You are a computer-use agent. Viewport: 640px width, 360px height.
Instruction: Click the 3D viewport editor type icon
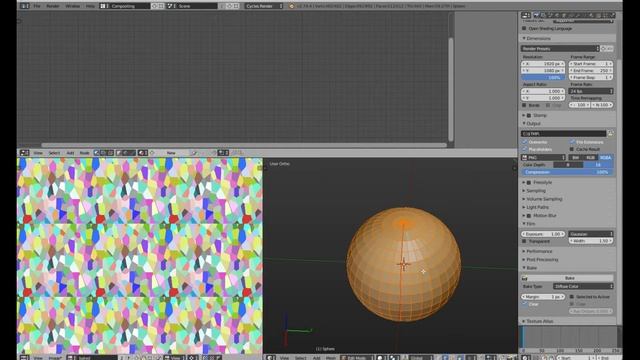tap(271, 358)
